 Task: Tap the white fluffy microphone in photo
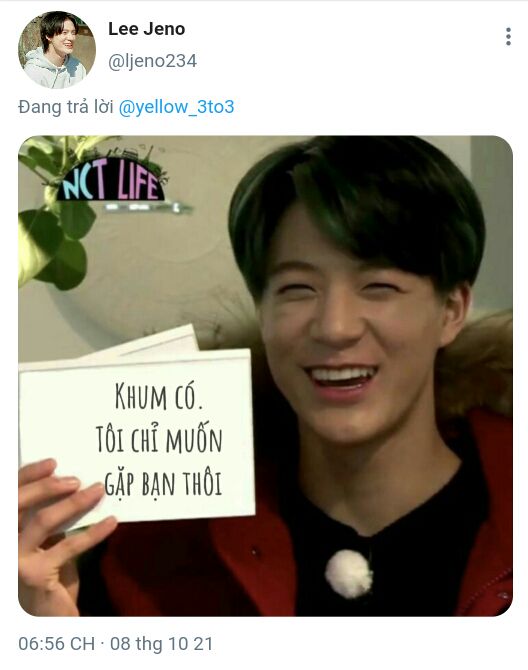pyautogui.click(x=349, y=573)
